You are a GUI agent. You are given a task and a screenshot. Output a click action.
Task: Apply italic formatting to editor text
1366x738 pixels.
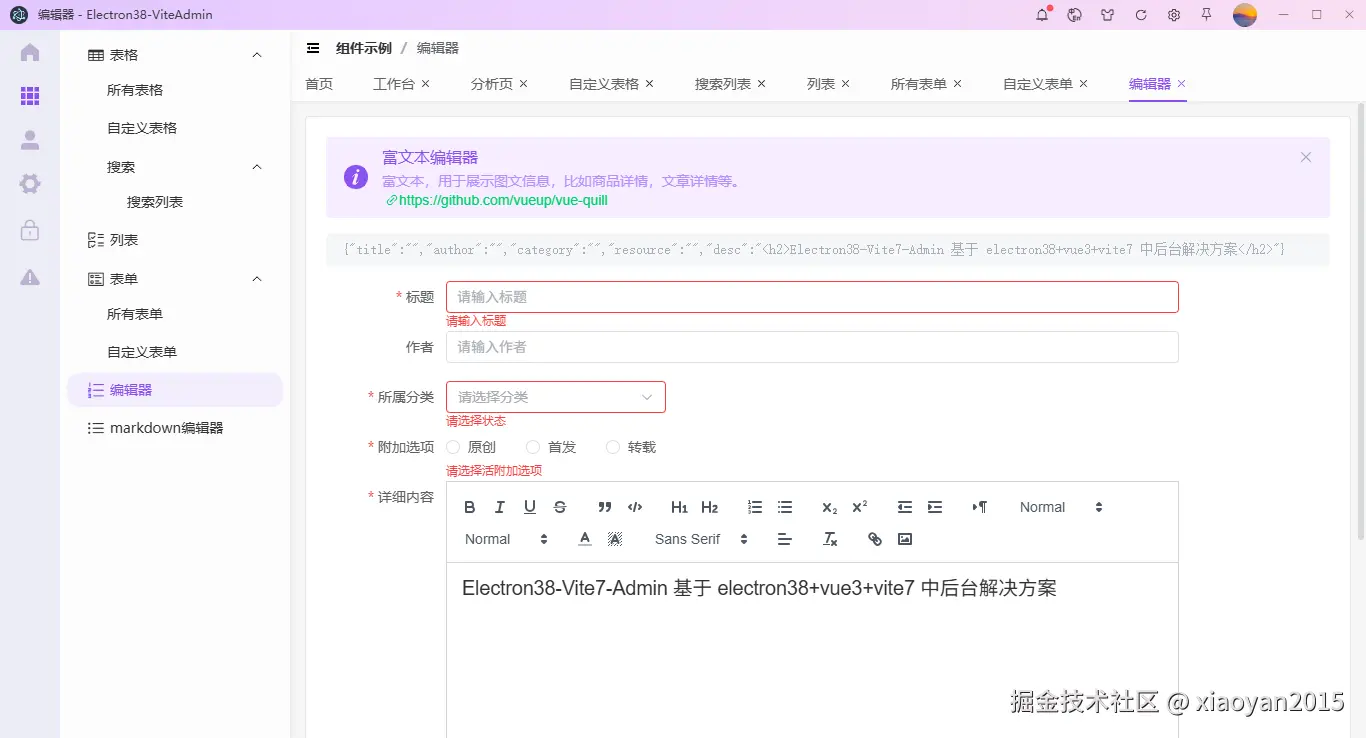tap(499, 507)
